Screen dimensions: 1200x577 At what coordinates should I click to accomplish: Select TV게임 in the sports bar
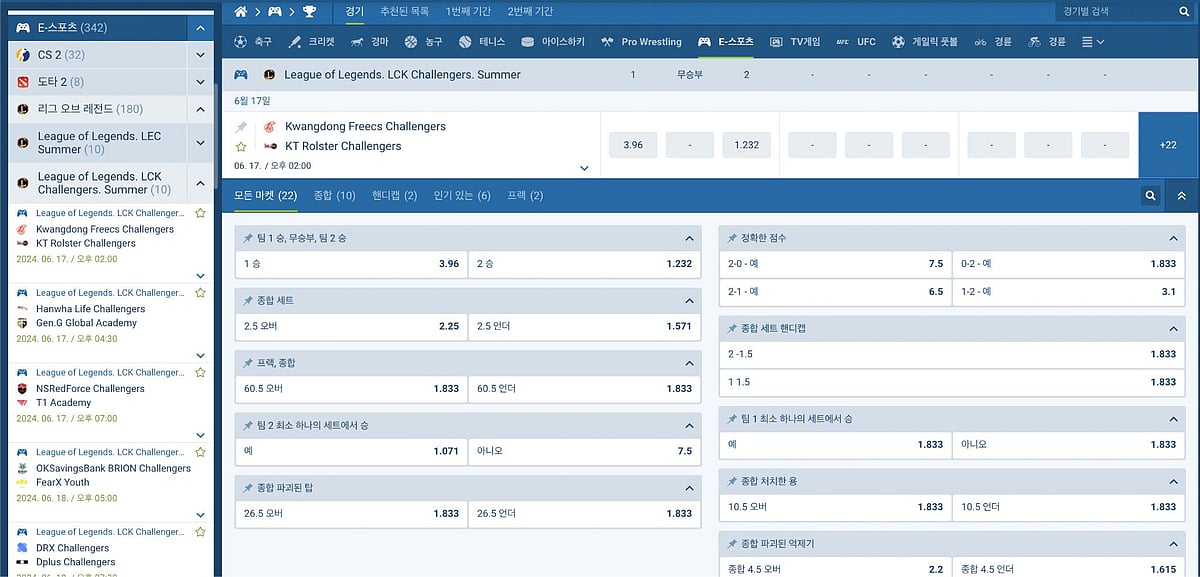click(x=796, y=42)
